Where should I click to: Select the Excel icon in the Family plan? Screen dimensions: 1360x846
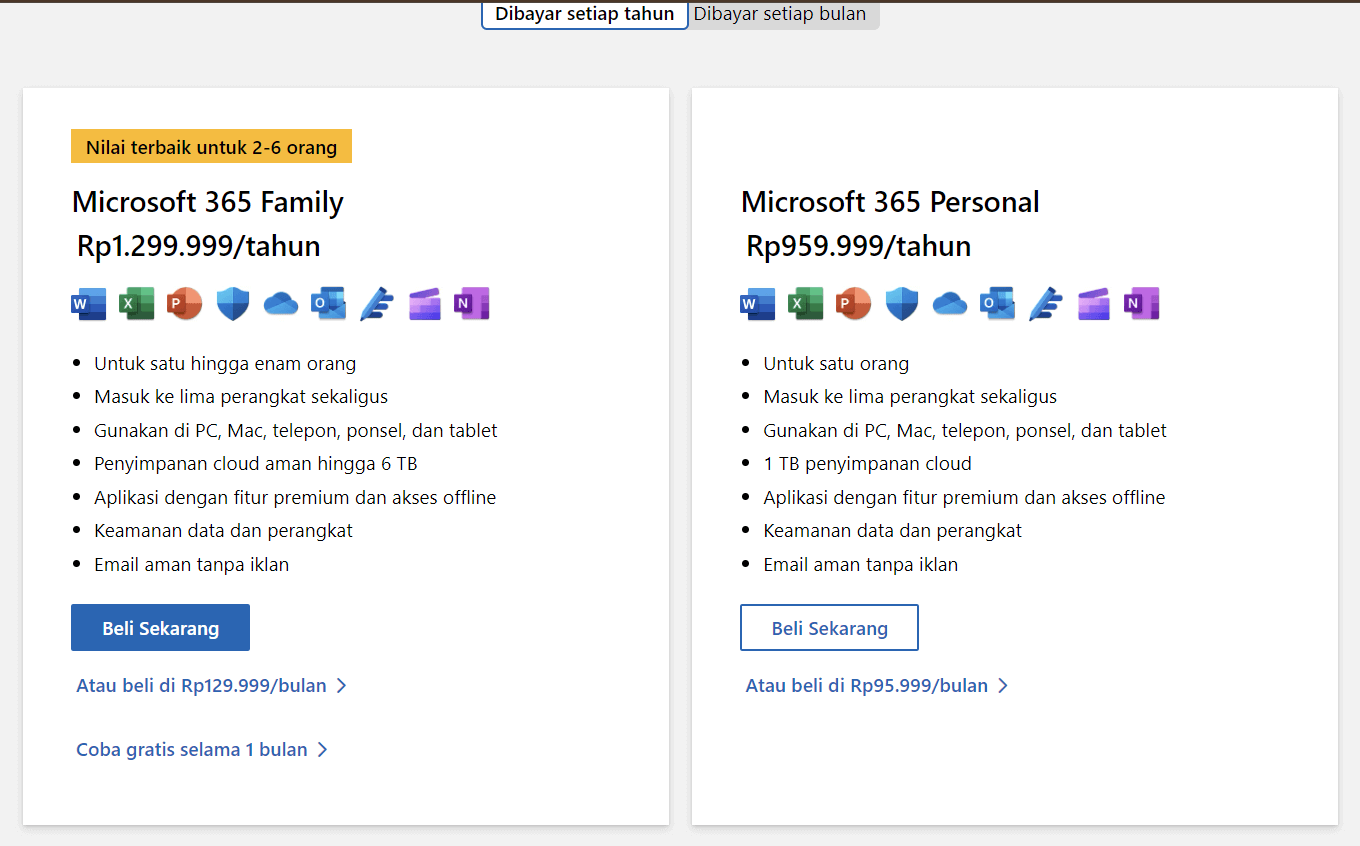[x=136, y=303]
